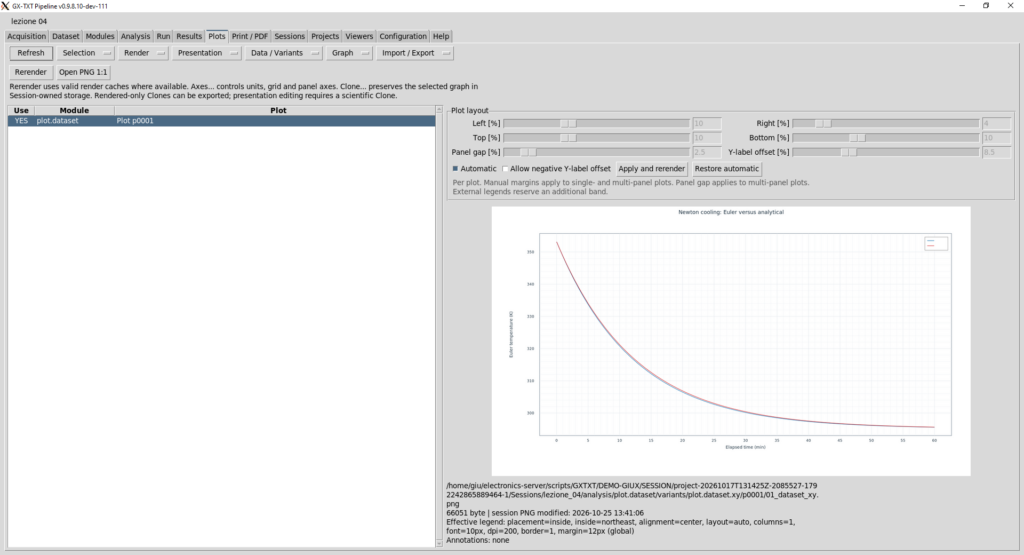Click the Plot column header
The image size is (1024, 555).
tap(278, 110)
